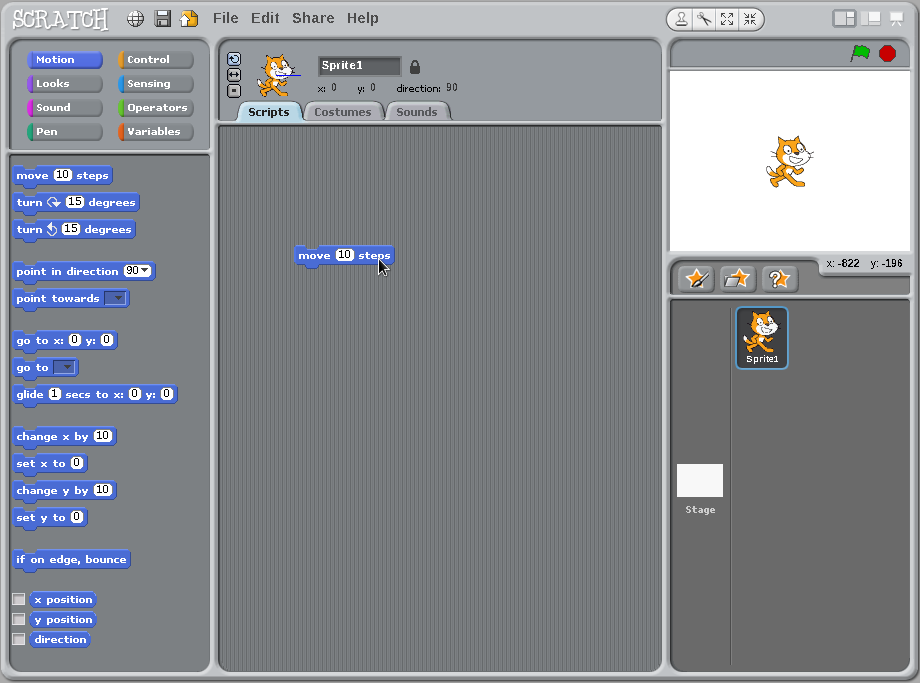Viewport: 920px width, 683px height.
Task: Set rotation style to left-right flip
Action: pyautogui.click(x=234, y=75)
